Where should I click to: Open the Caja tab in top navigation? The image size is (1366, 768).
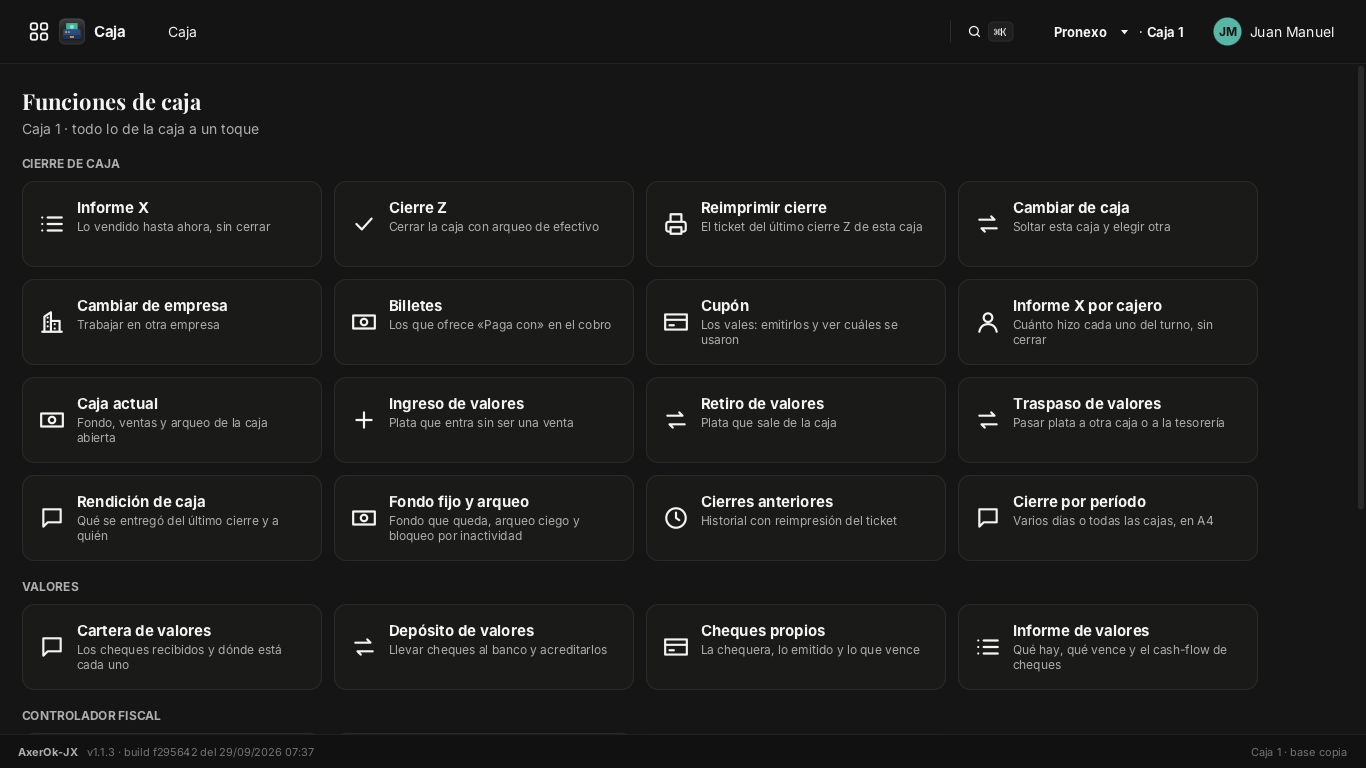click(182, 32)
